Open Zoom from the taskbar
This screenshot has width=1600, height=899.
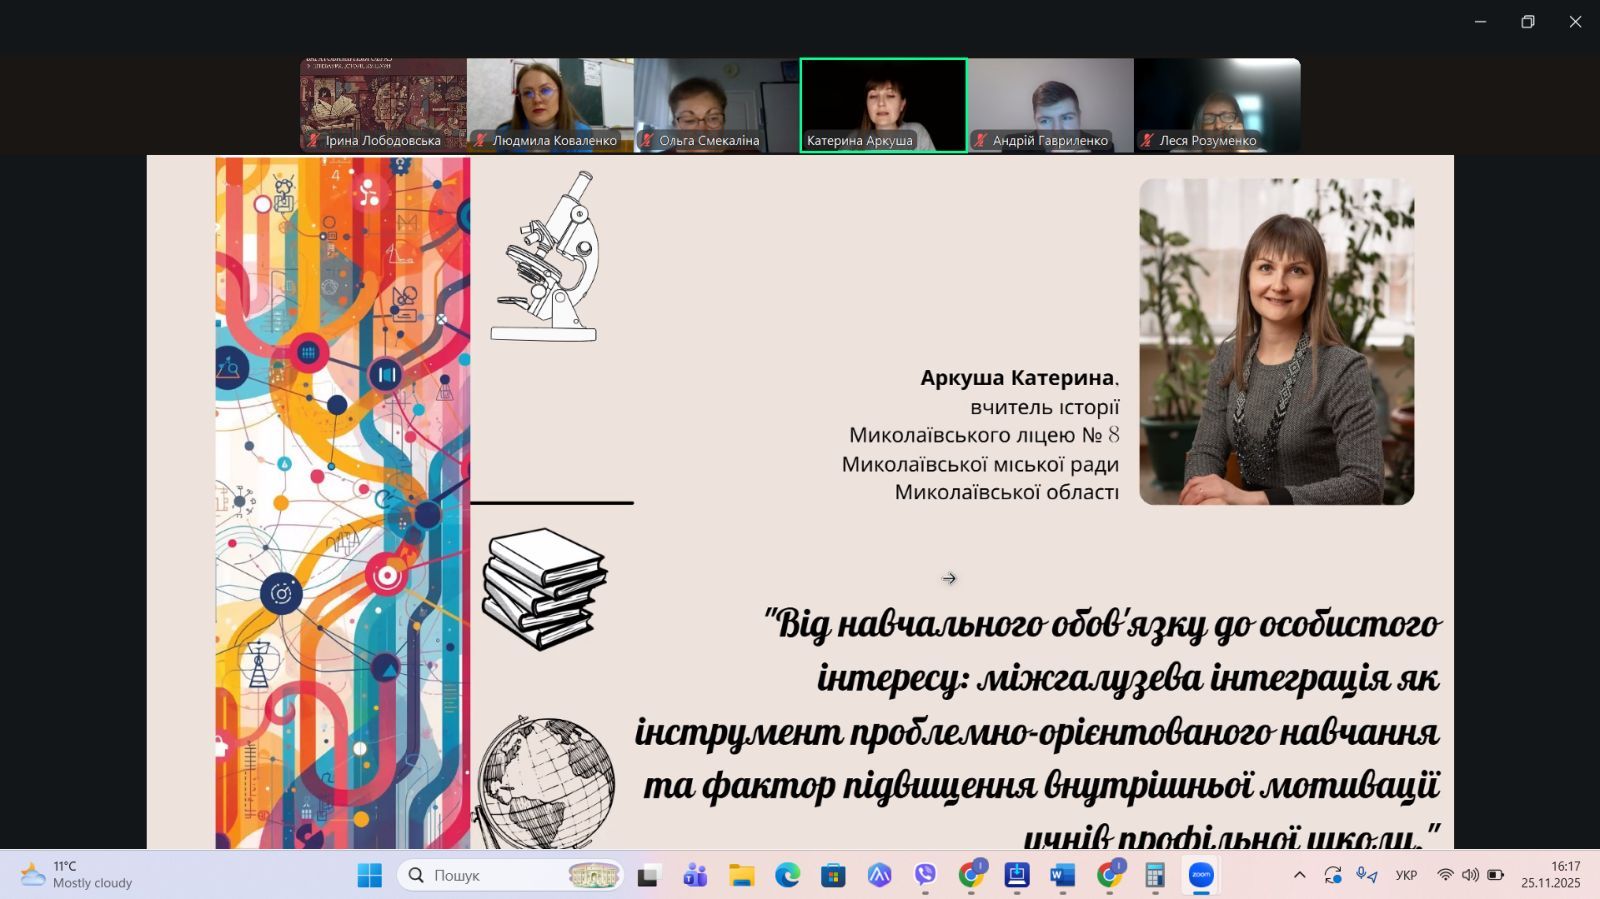click(1201, 875)
